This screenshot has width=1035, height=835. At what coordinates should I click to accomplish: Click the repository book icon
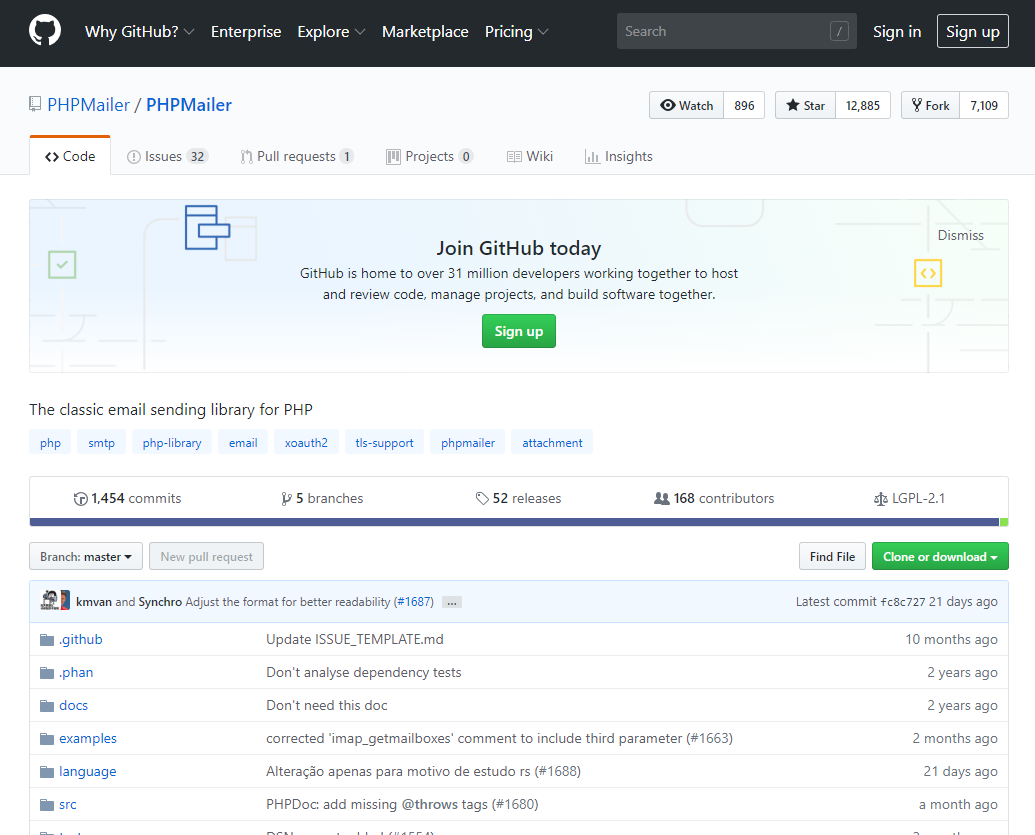pos(35,104)
